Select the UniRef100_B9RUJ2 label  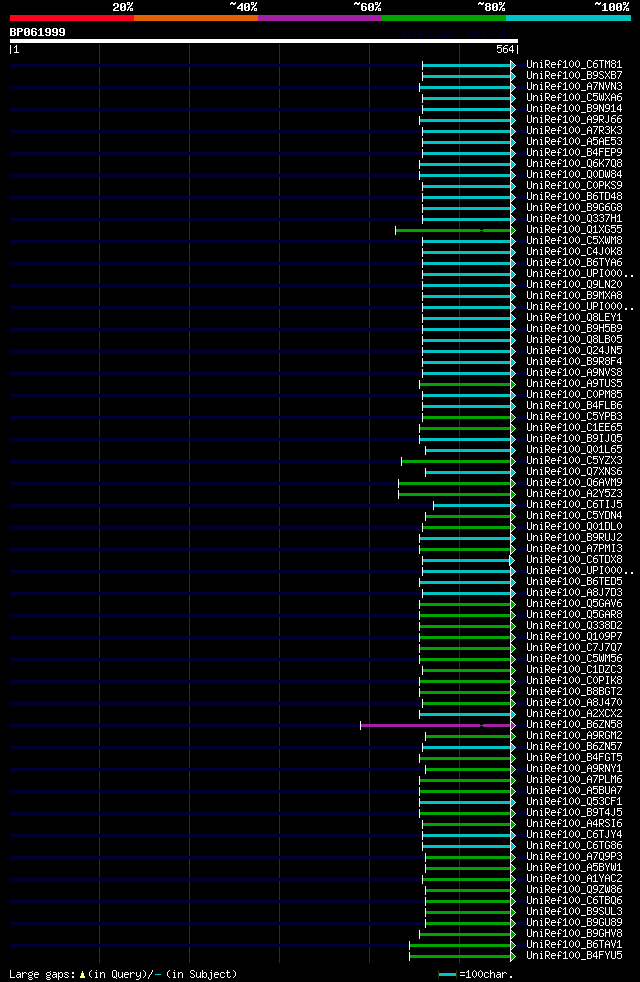[x=574, y=538]
